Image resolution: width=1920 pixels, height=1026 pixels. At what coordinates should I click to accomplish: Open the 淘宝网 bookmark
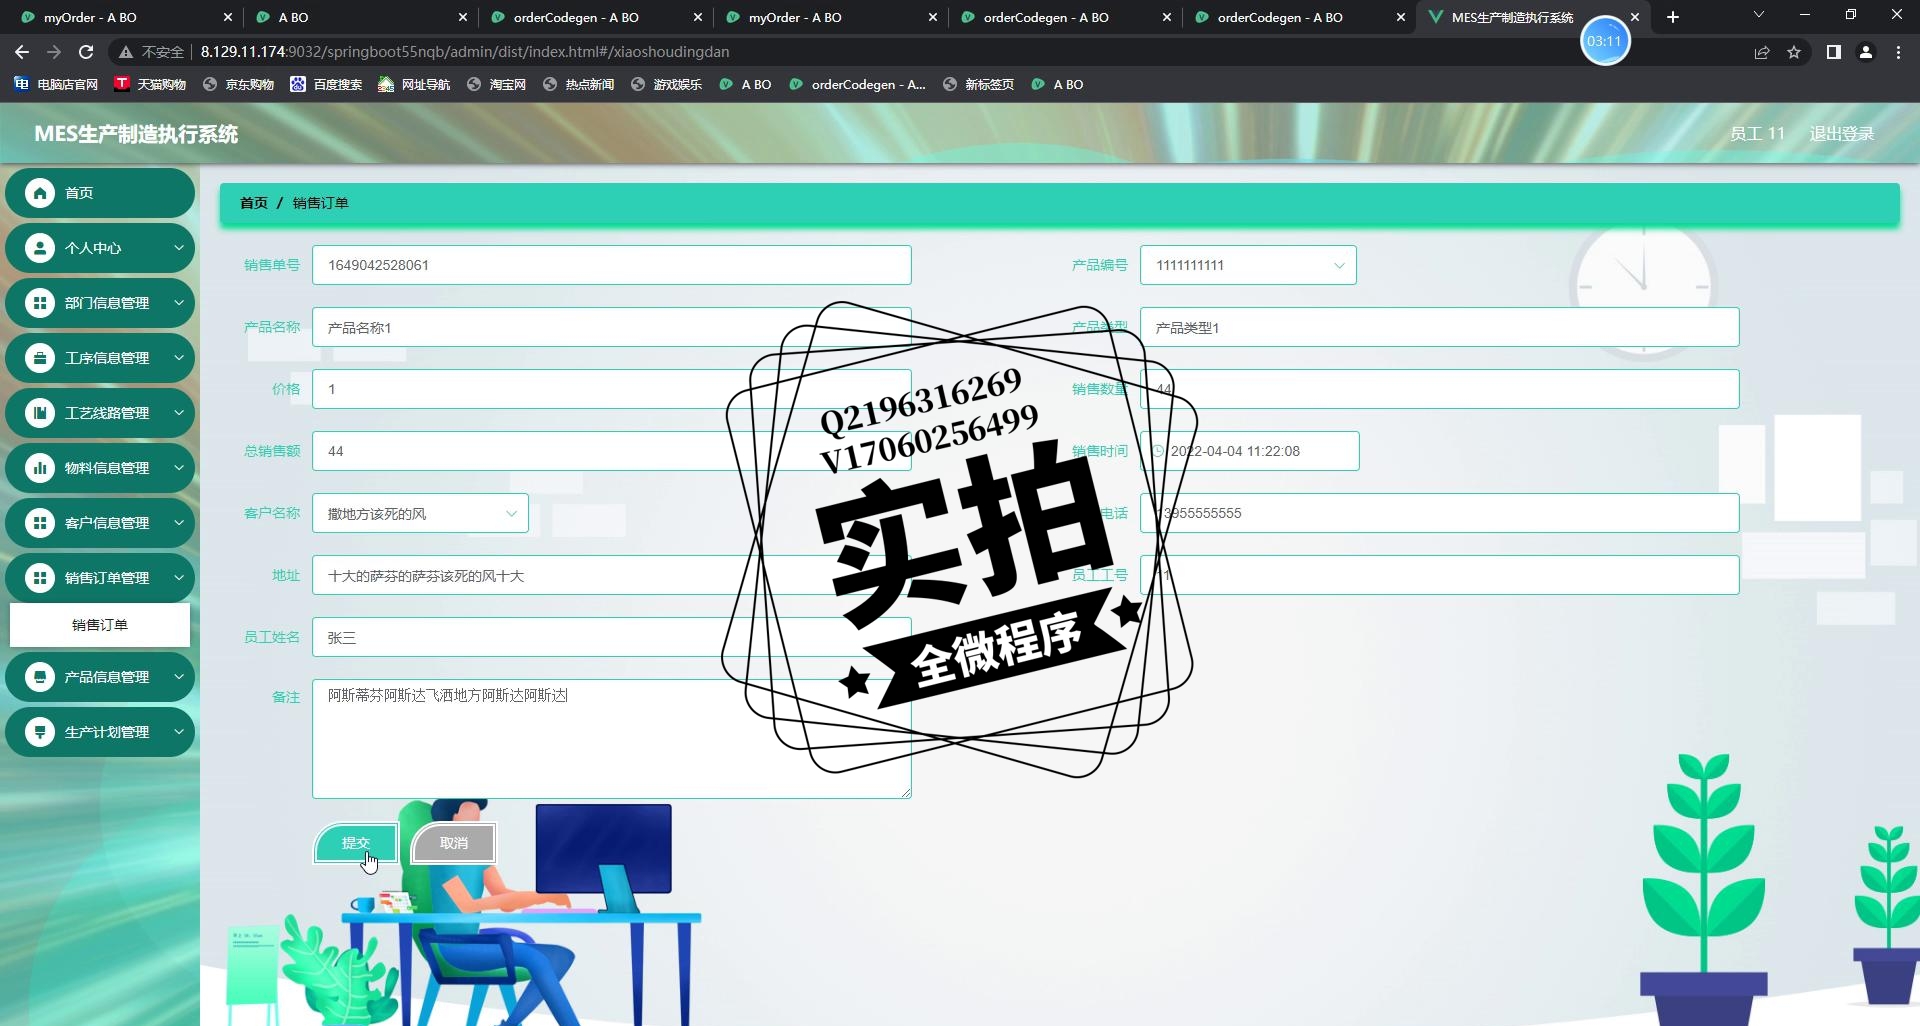coord(496,84)
